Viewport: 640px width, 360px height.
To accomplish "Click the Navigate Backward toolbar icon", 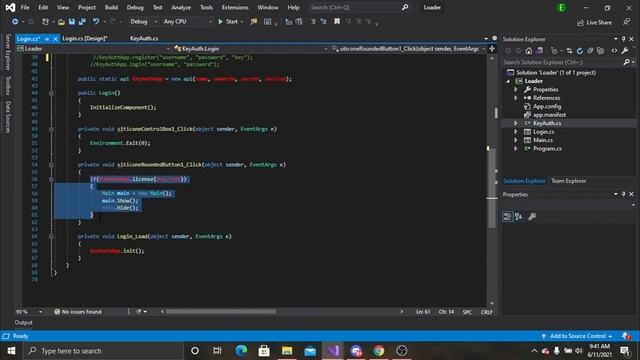I will (15, 22).
